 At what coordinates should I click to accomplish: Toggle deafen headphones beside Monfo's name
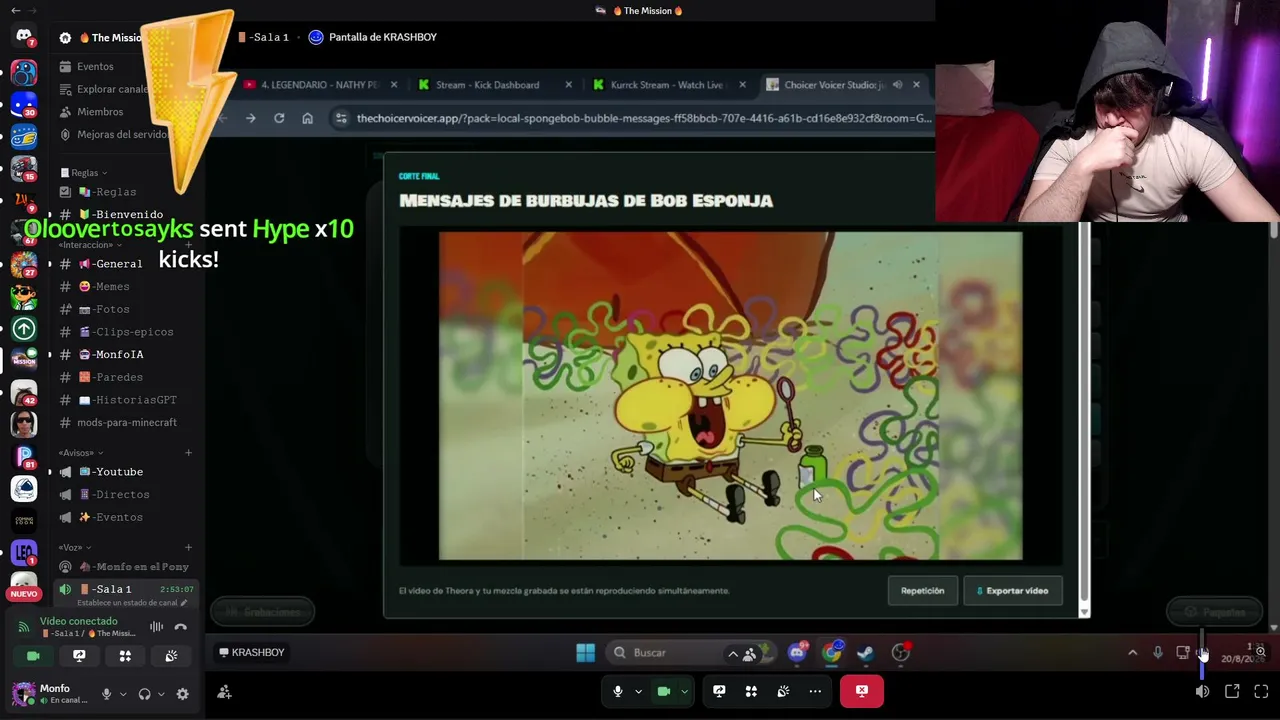click(x=144, y=694)
